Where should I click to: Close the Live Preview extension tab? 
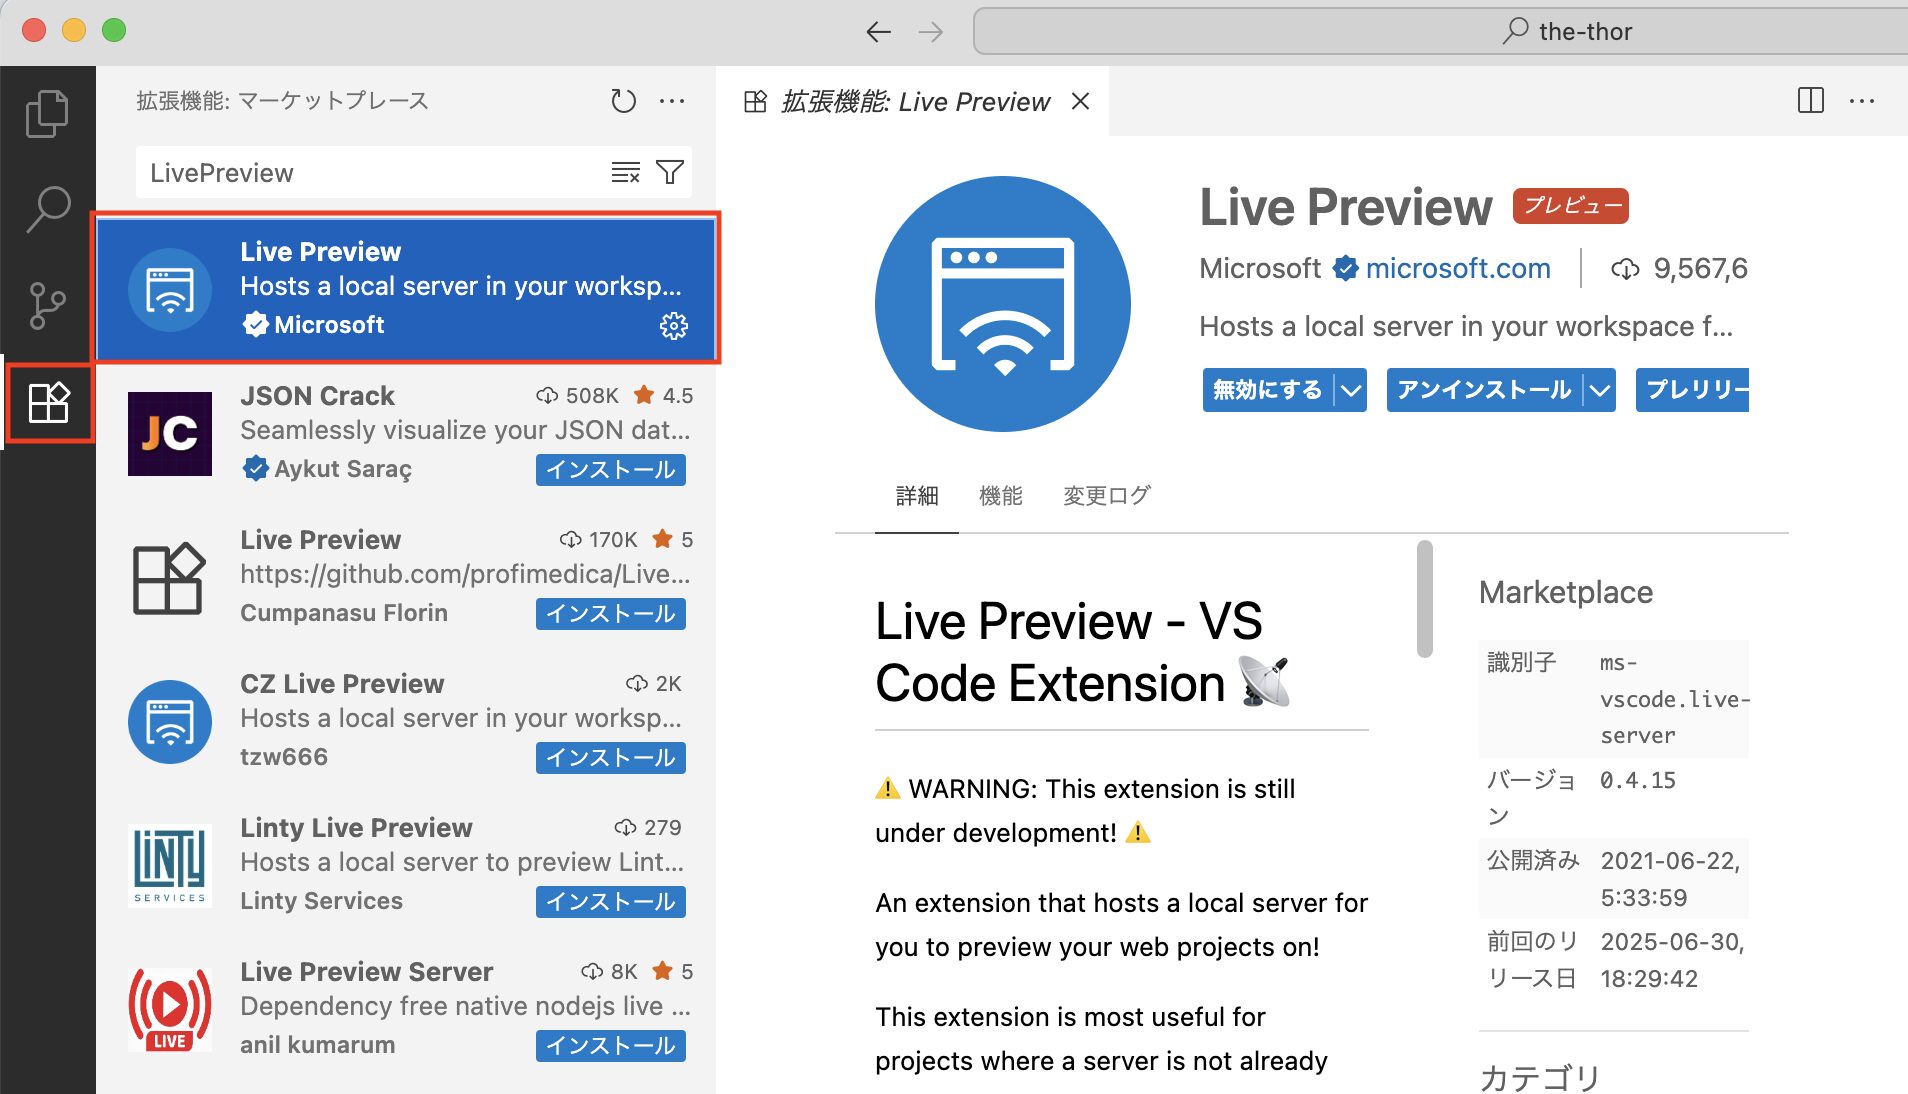[1080, 101]
